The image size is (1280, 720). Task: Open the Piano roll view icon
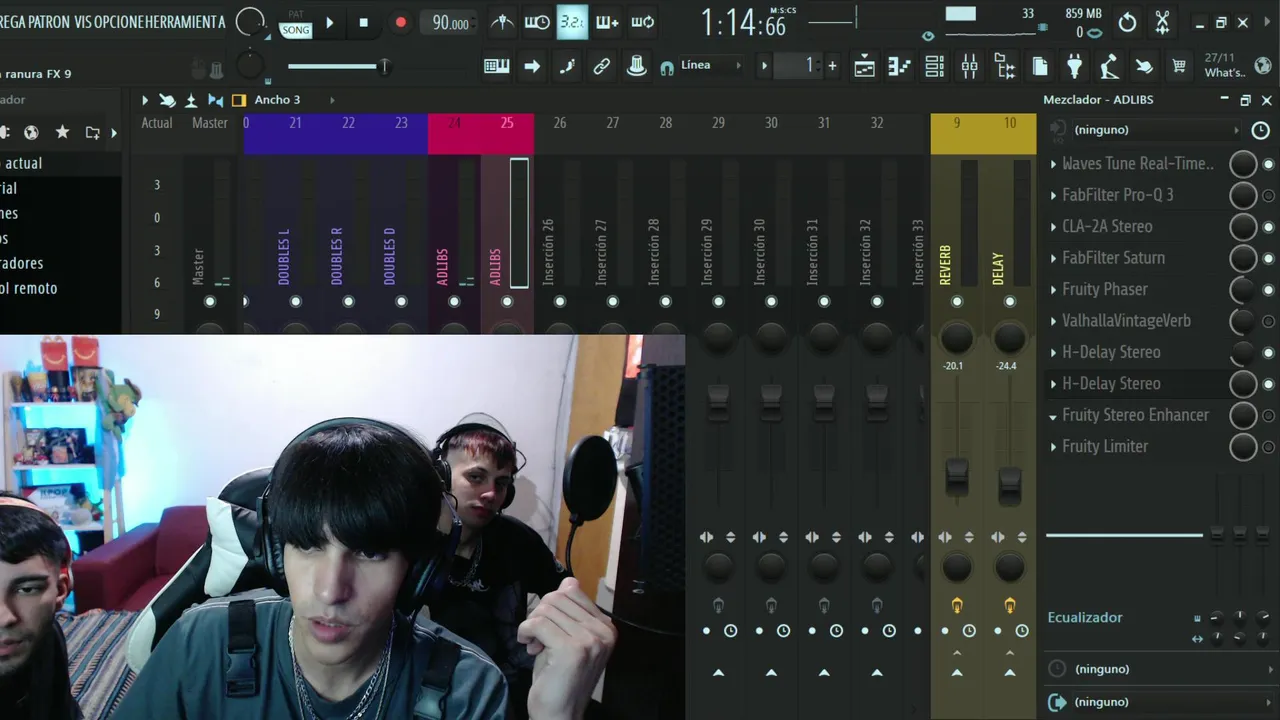[899, 67]
